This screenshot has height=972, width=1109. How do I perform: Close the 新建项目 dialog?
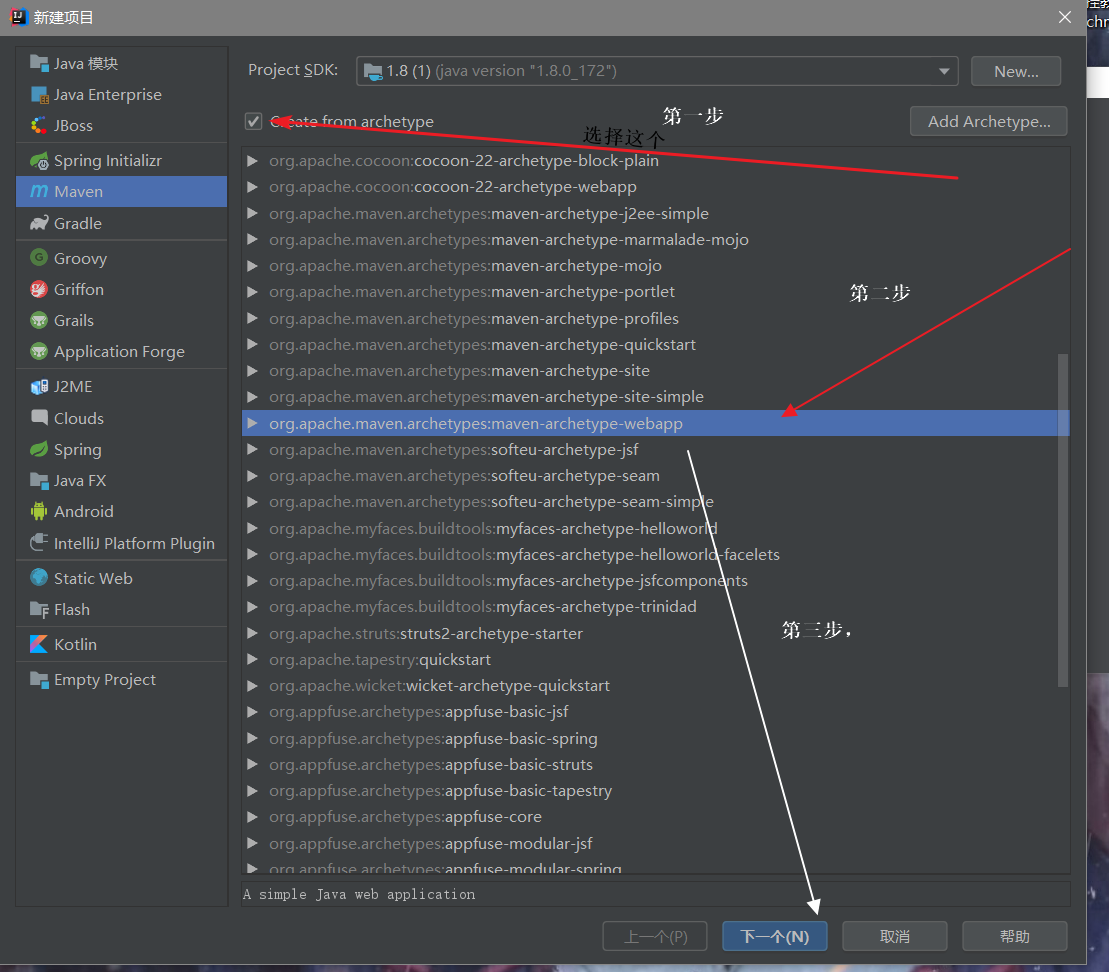tap(1064, 17)
